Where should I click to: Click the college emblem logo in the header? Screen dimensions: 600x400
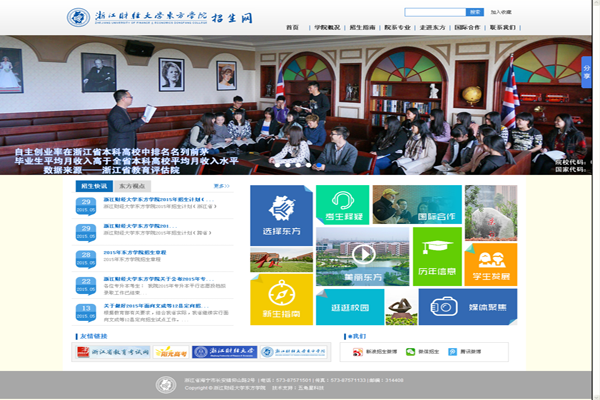pyautogui.click(x=78, y=17)
